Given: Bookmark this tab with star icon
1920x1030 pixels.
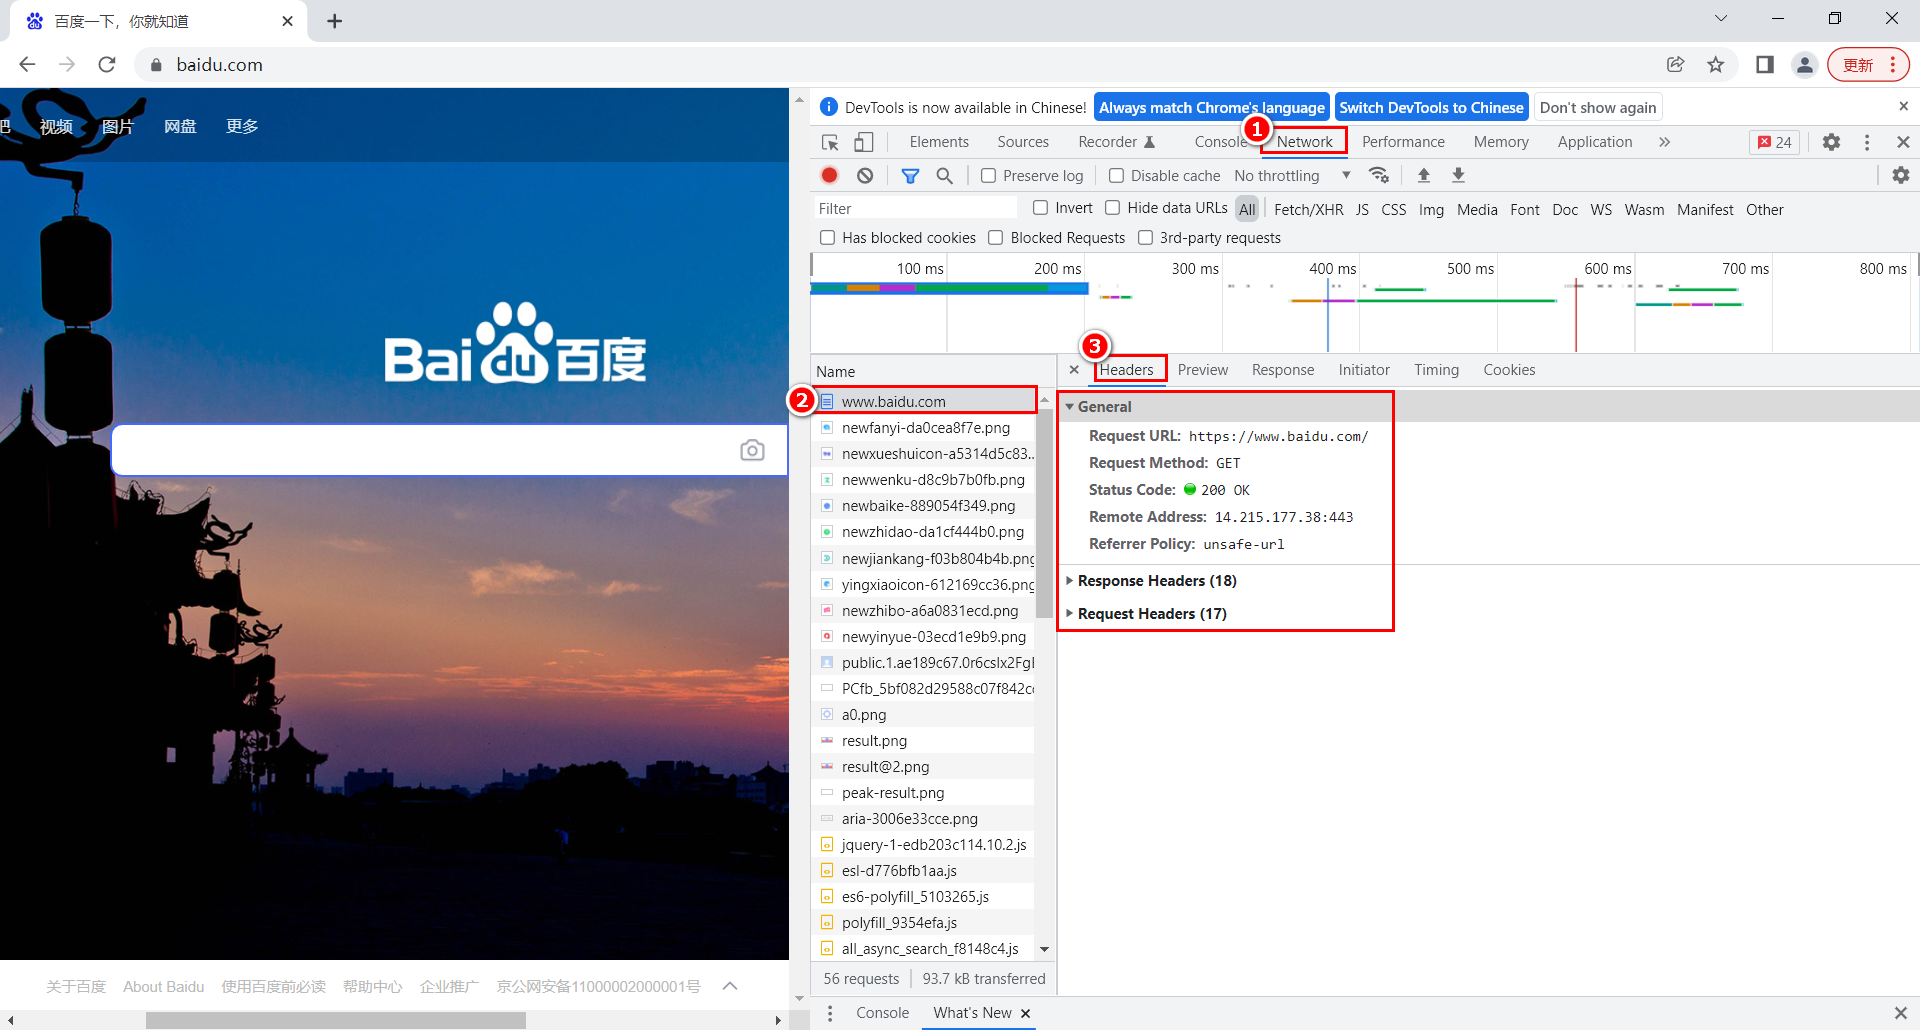Looking at the screenshot, I should [1716, 64].
